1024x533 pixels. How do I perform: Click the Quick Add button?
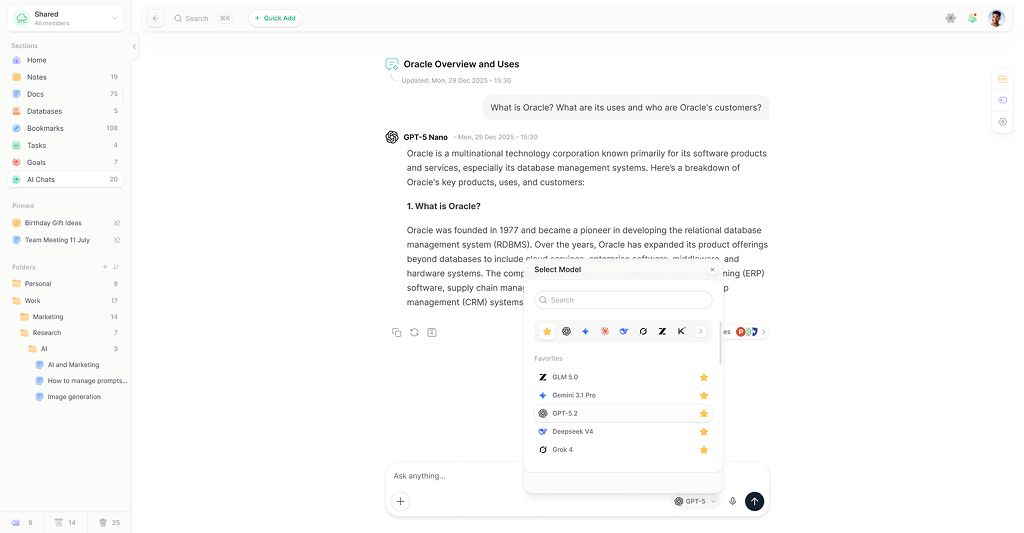(x=275, y=18)
